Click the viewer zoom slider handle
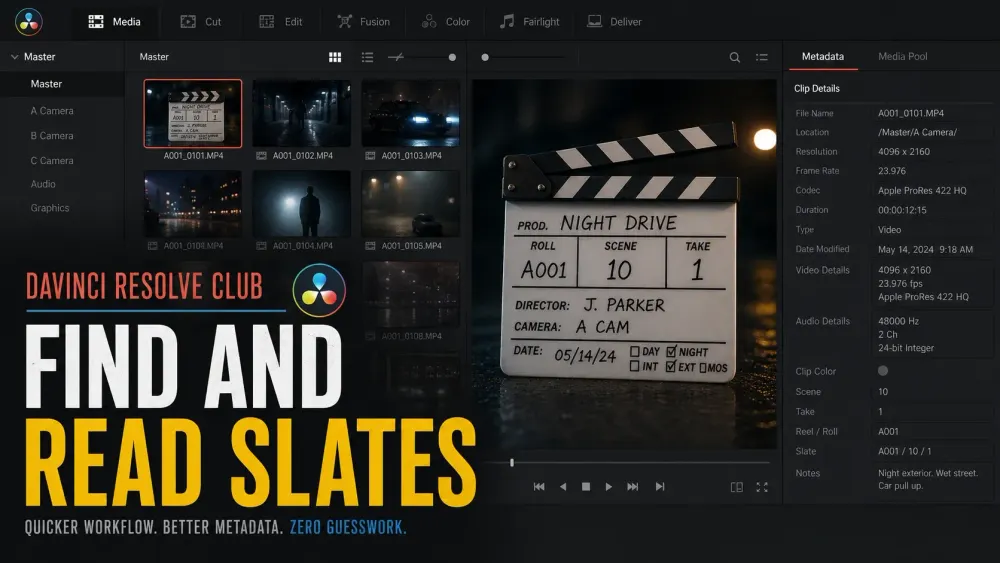This screenshot has height=563, width=1000. [x=485, y=57]
